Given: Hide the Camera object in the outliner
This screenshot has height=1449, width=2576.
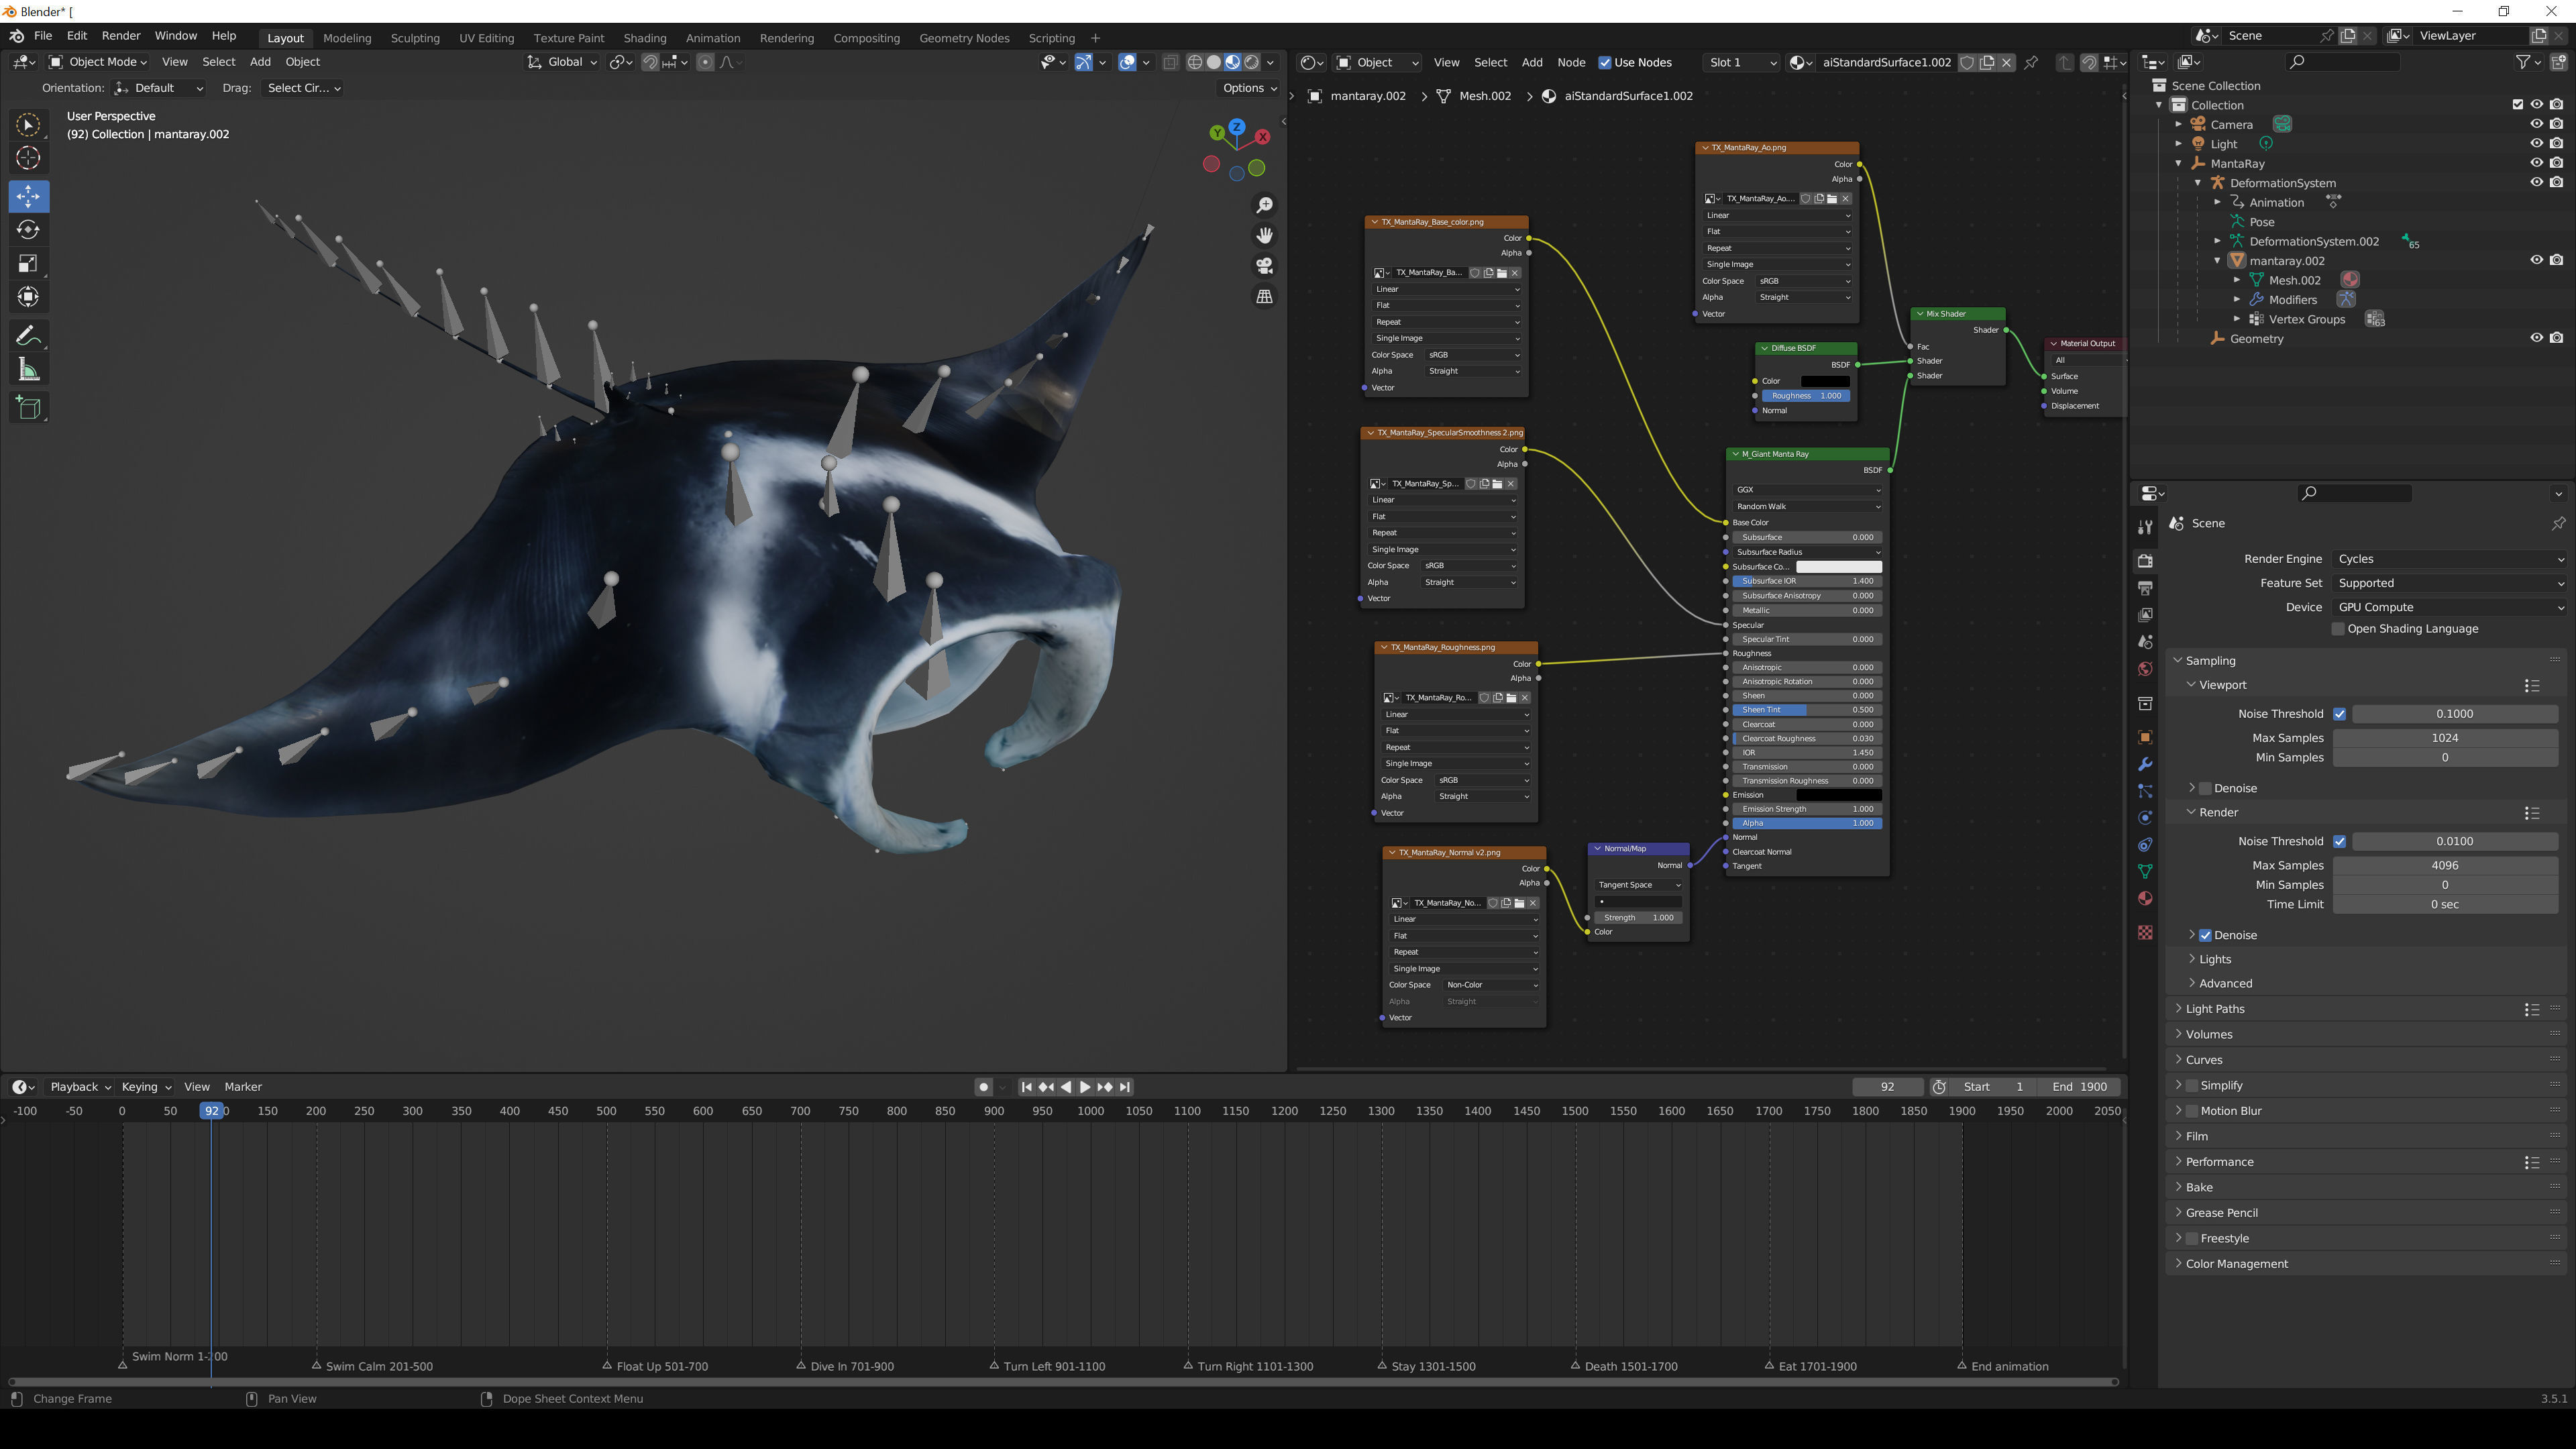Looking at the screenshot, I should (2536, 124).
